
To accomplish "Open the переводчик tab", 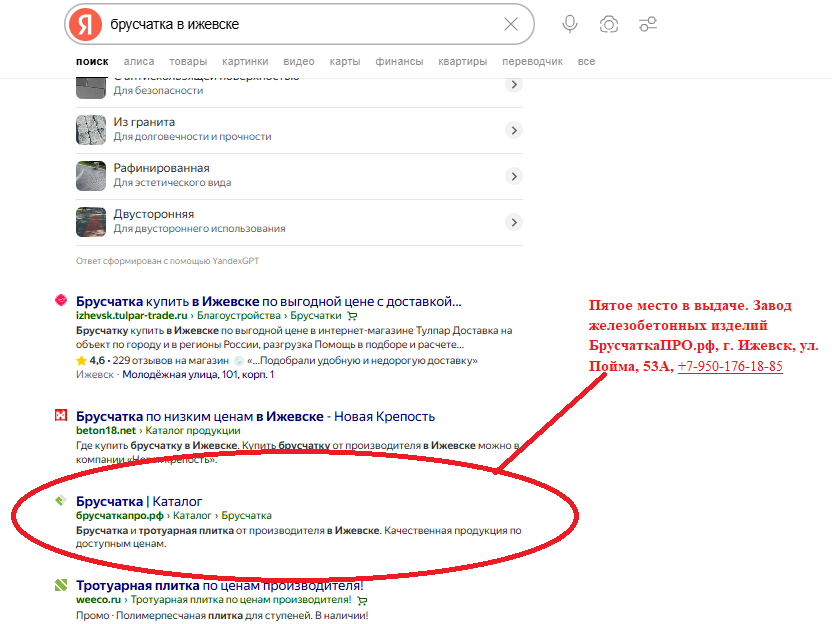I will point(532,62).
